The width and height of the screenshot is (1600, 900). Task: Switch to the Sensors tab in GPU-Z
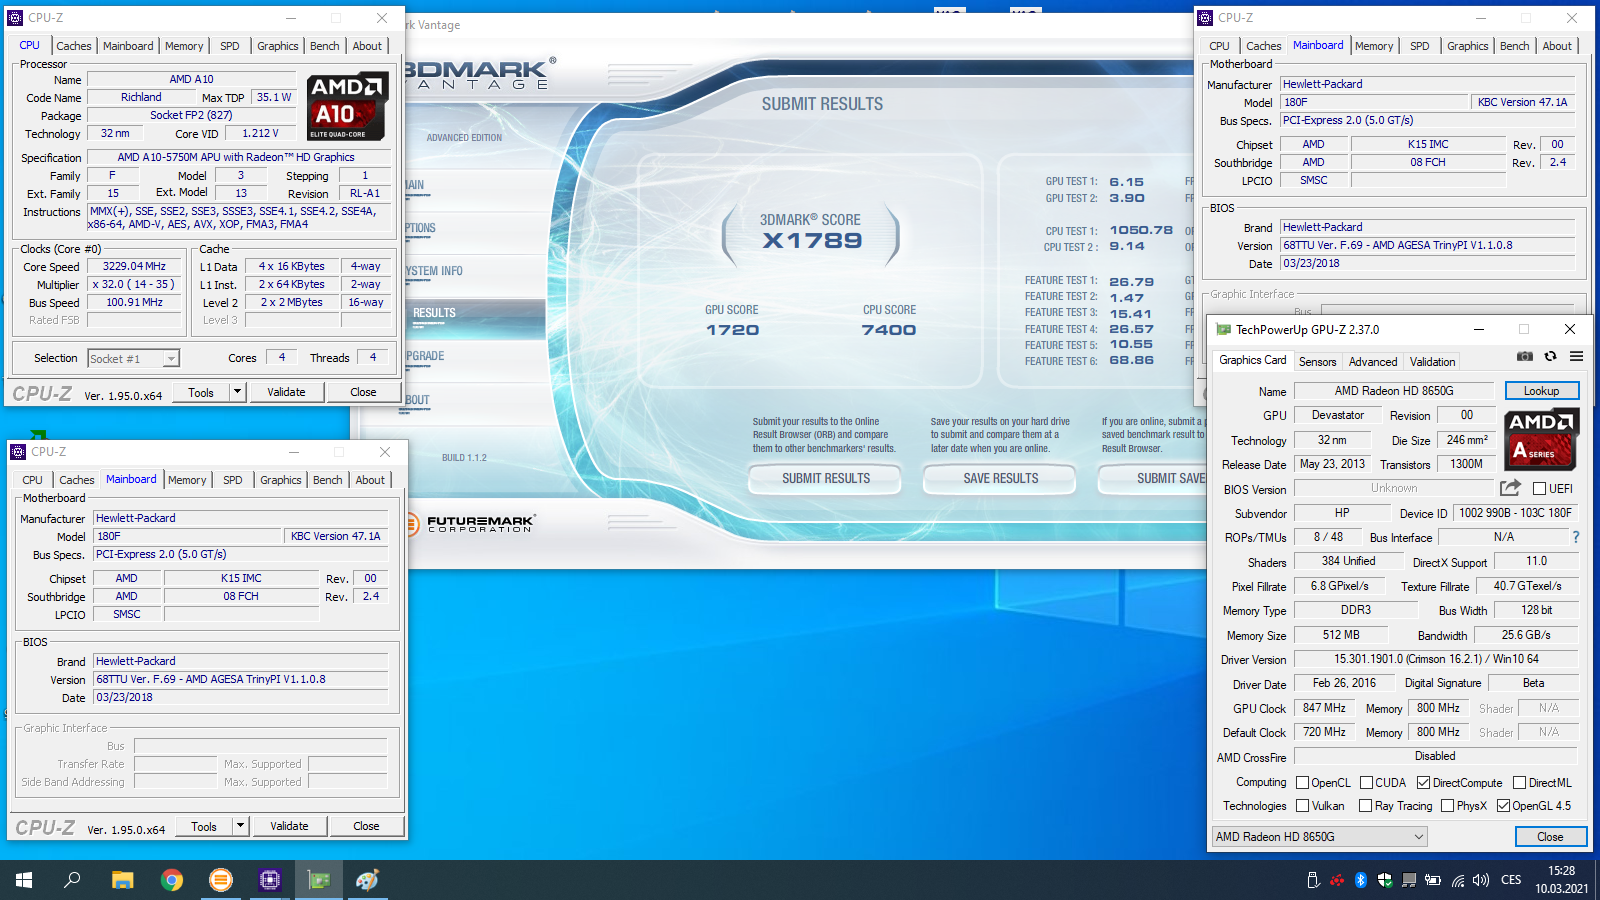click(x=1317, y=362)
